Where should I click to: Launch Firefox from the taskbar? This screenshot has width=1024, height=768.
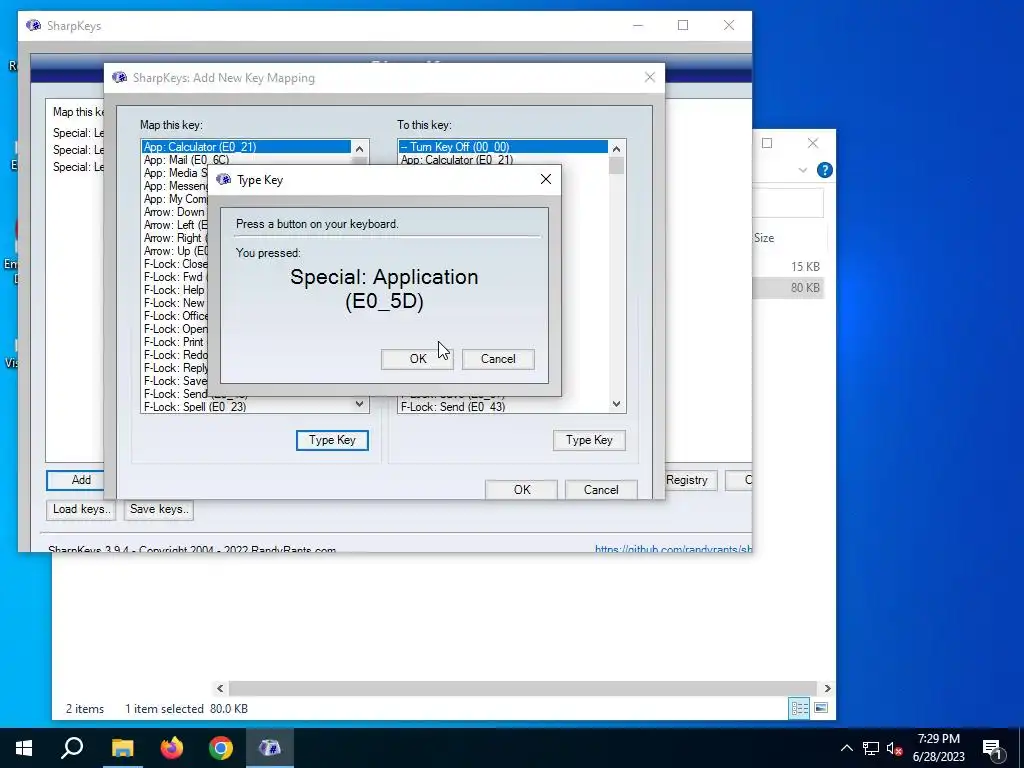pyautogui.click(x=172, y=748)
